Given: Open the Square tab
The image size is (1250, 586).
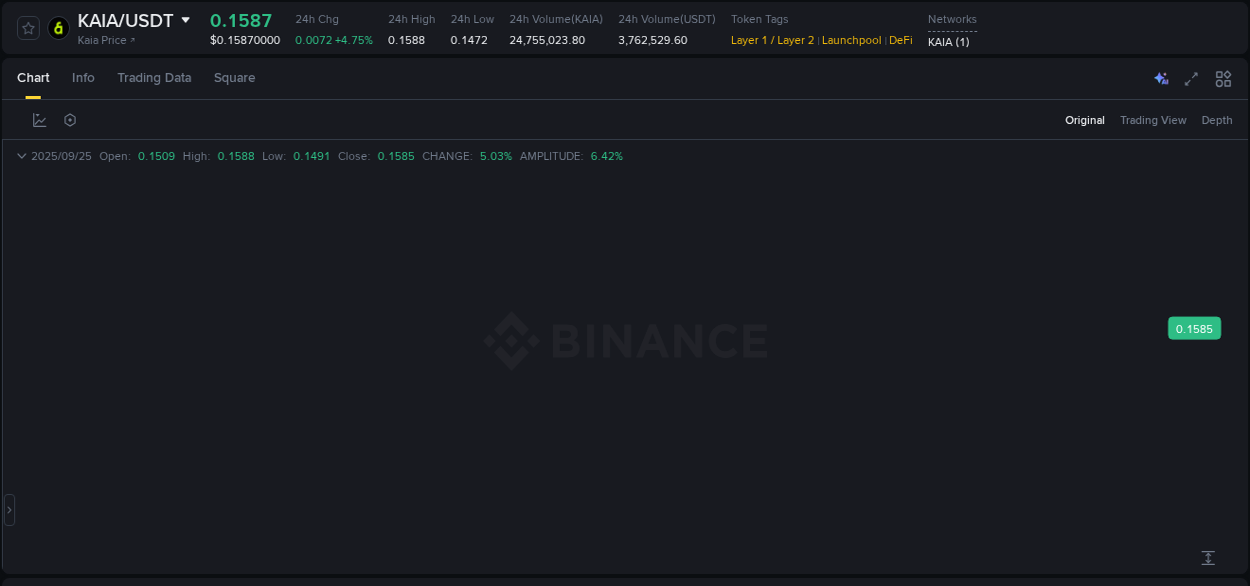Looking at the screenshot, I should [234, 78].
